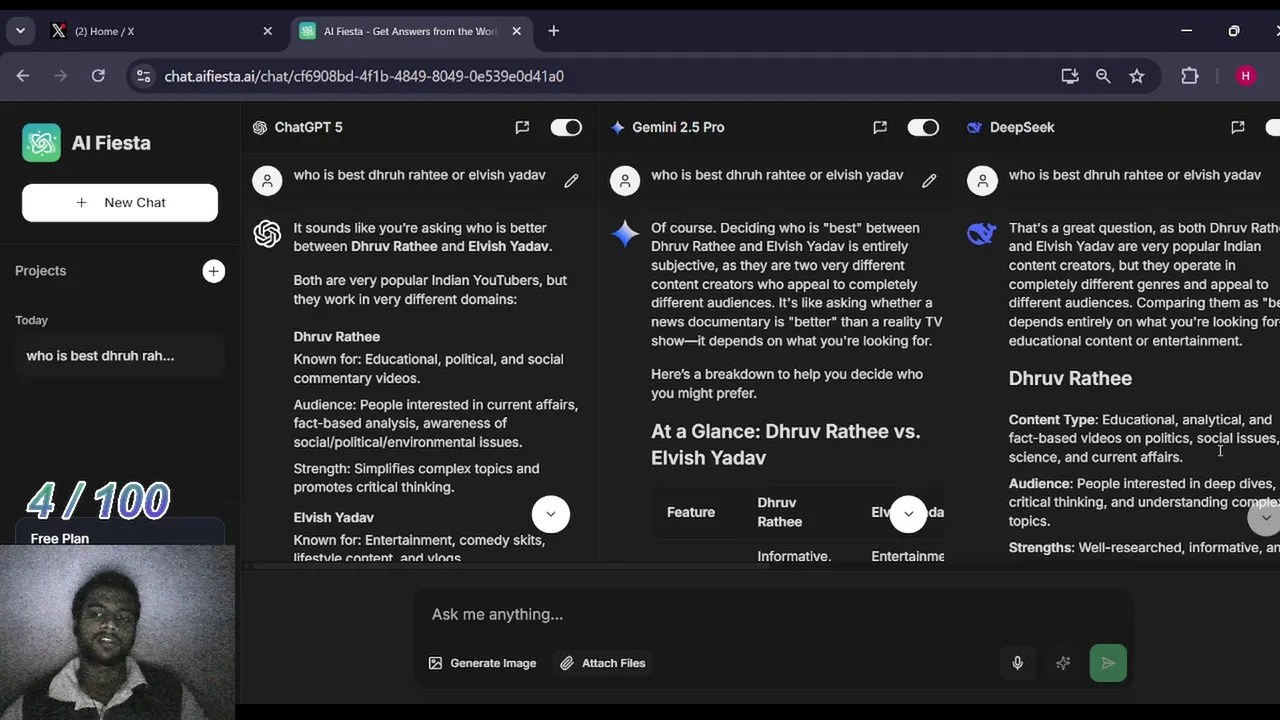The image size is (1280, 720).
Task: Toggle Gemini 2.5 Pro model switch
Action: (923, 127)
